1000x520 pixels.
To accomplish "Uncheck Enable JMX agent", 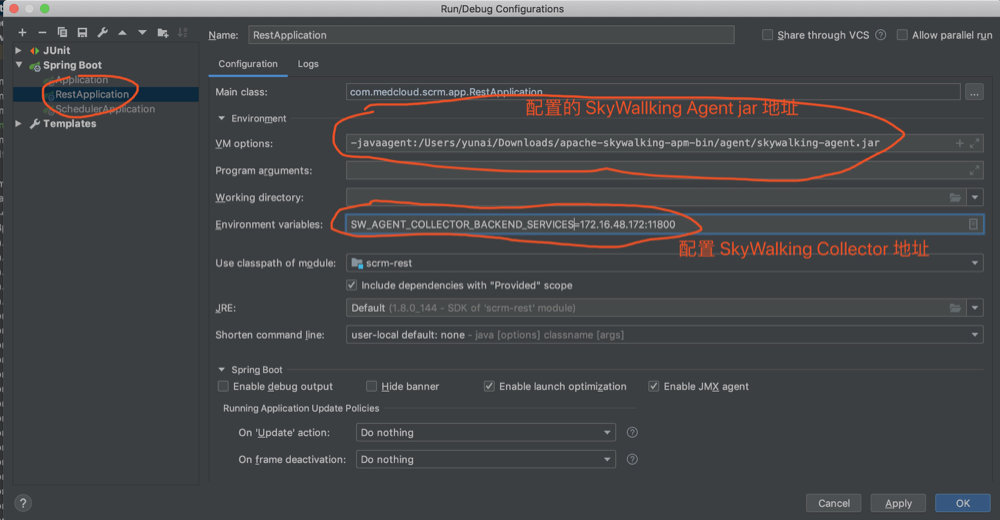I will [x=654, y=386].
